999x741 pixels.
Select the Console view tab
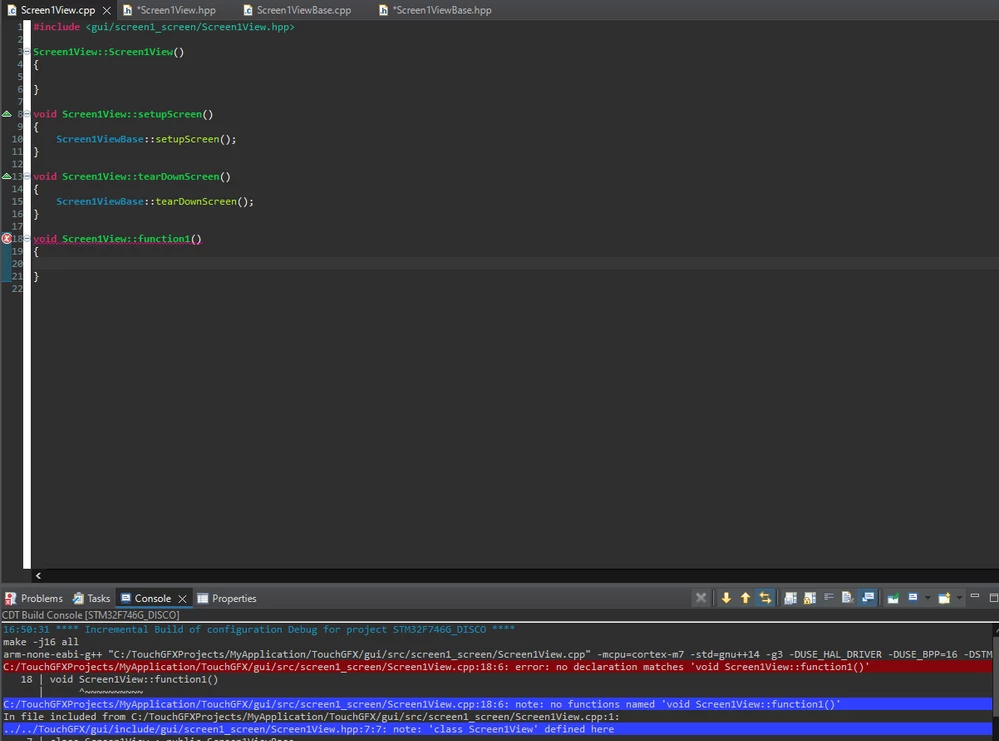point(152,598)
